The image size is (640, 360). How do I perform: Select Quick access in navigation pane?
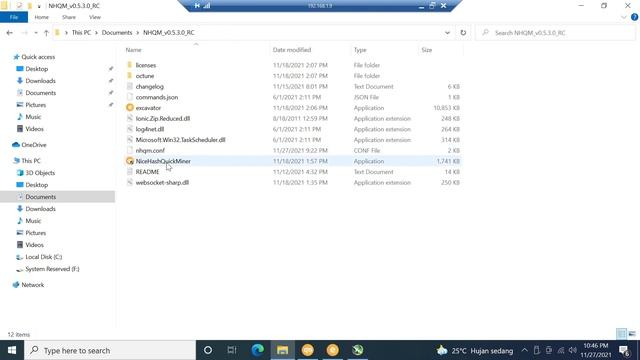click(38, 57)
